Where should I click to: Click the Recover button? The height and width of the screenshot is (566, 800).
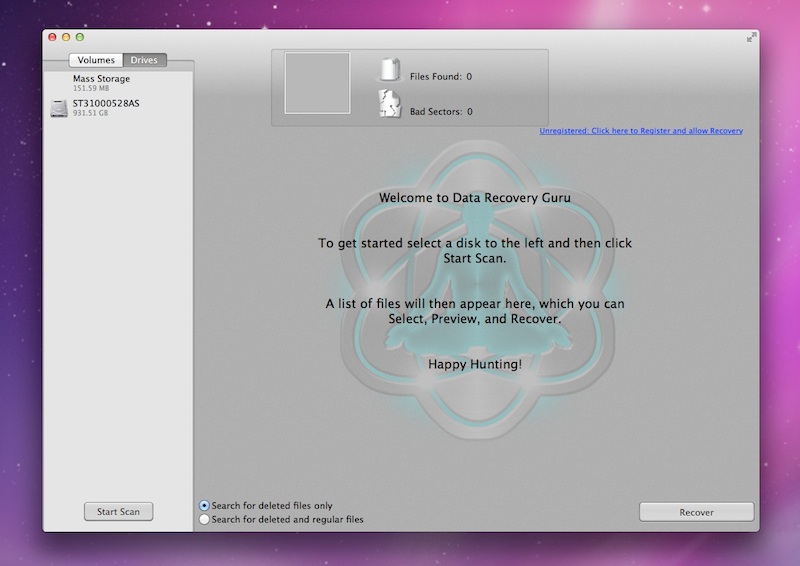[x=696, y=512]
